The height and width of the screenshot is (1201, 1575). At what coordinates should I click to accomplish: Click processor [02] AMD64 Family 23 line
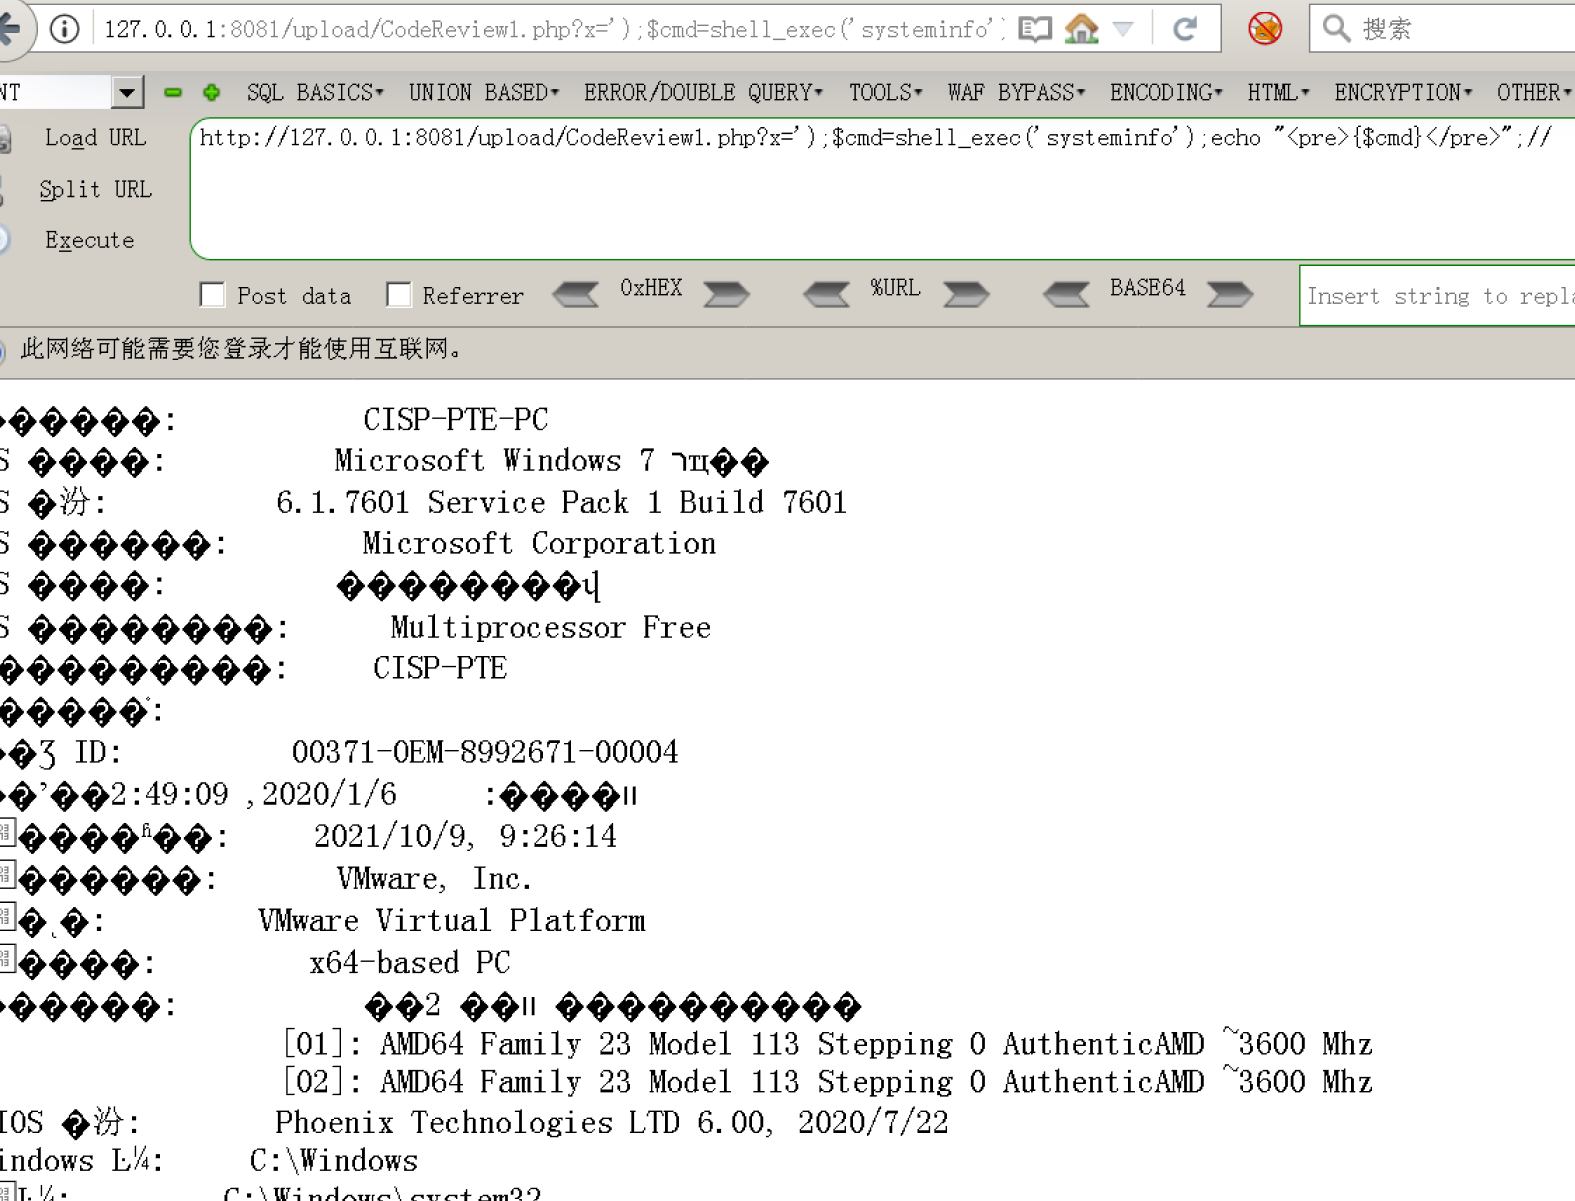tap(828, 1082)
